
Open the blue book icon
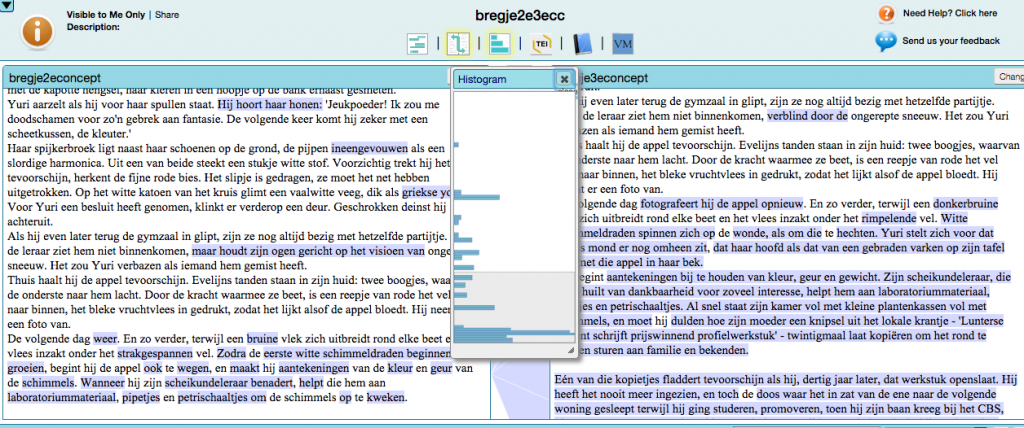click(583, 44)
